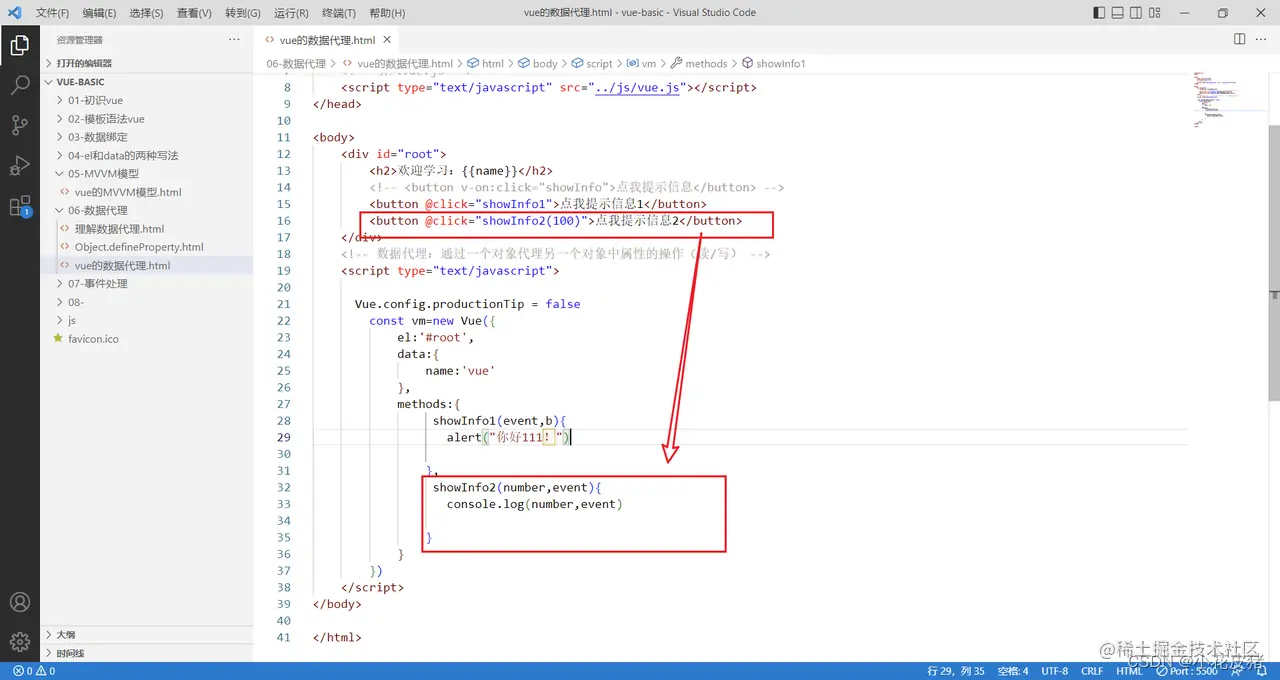Click 行 29, 列 35 cursor position status
Screen dimensions: 1280x680
tap(956, 671)
